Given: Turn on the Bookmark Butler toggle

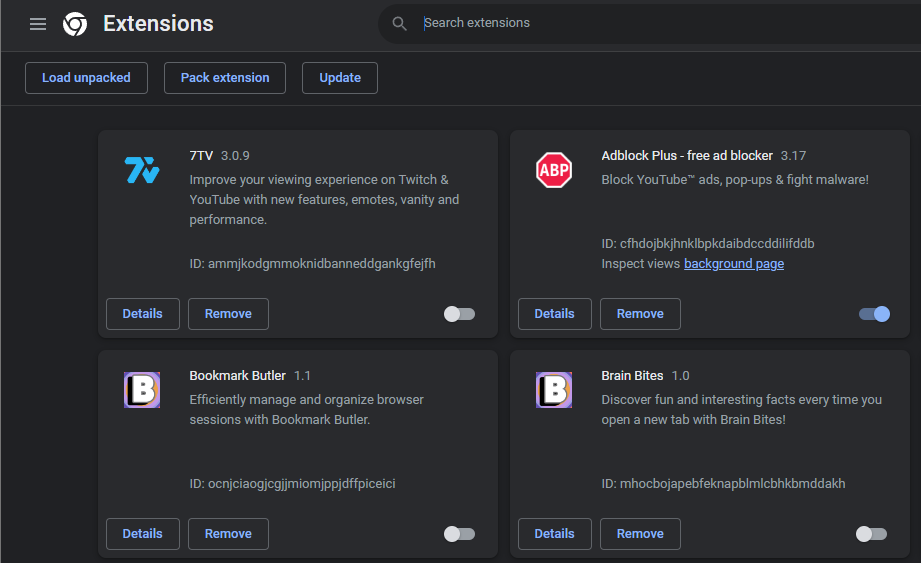Looking at the screenshot, I should (459, 534).
